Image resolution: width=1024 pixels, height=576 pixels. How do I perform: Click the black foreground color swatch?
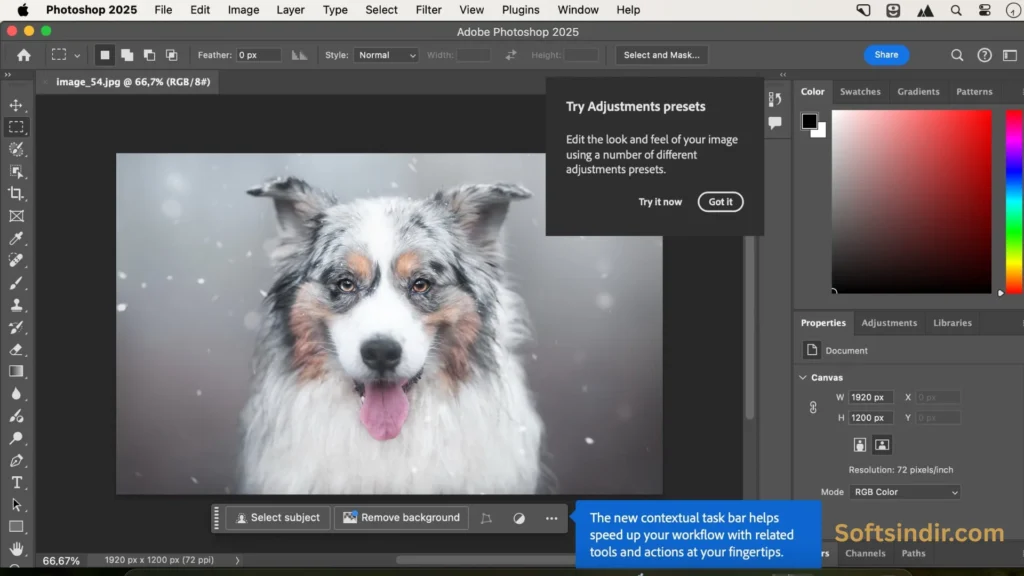[x=809, y=121]
